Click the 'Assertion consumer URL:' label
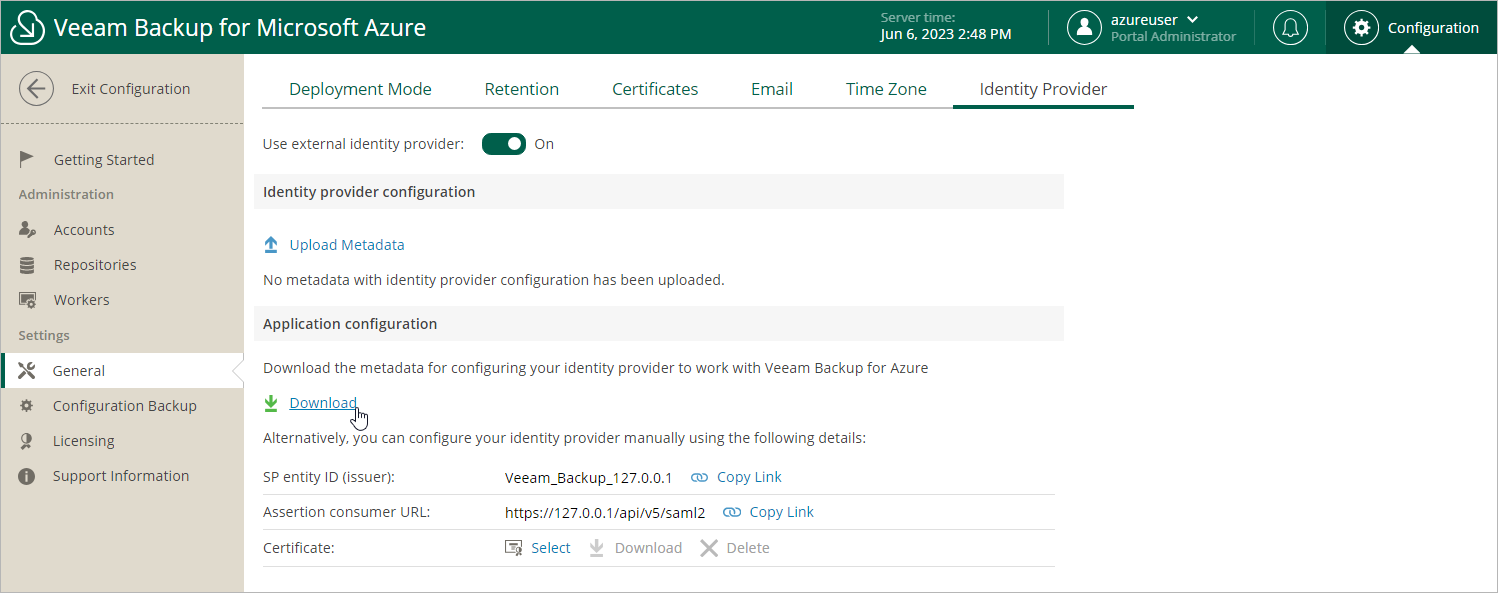 coord(346,513)
